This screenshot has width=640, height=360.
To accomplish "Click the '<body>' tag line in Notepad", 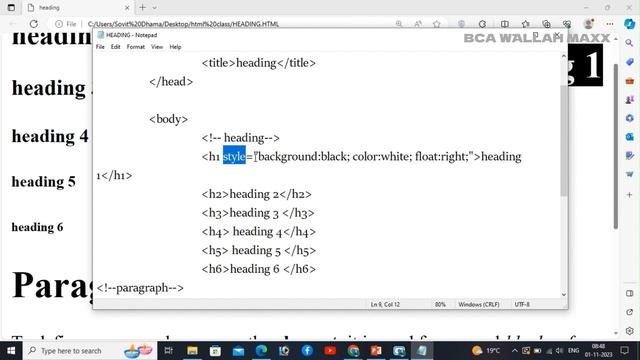I will pyautogui.click(x=169, y=119).
